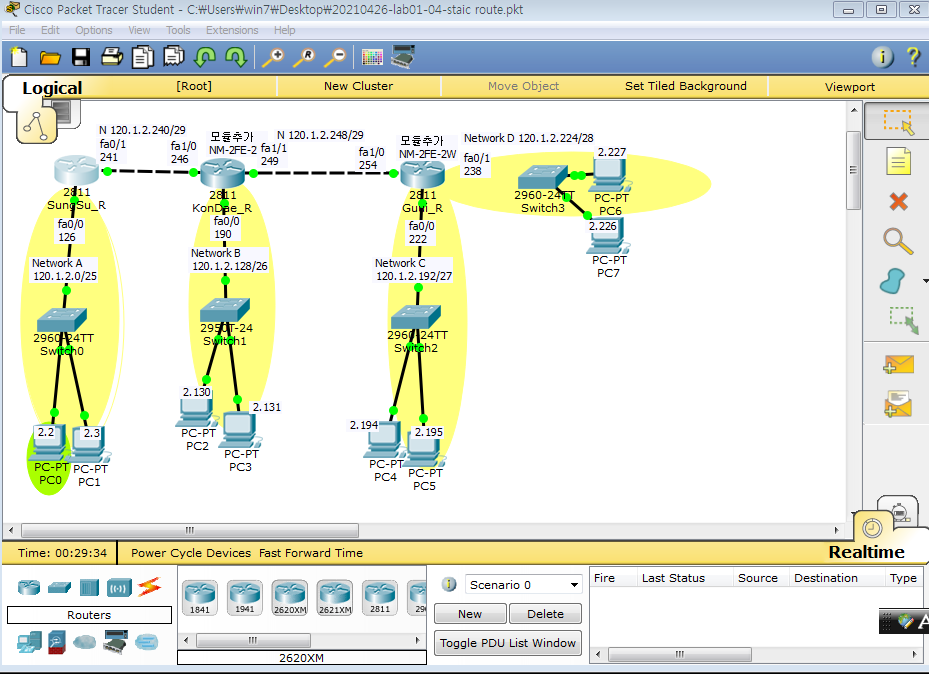Pick the 2620XM router model
The height and width of the screenshot is (674, 929).
click(290, 597)
